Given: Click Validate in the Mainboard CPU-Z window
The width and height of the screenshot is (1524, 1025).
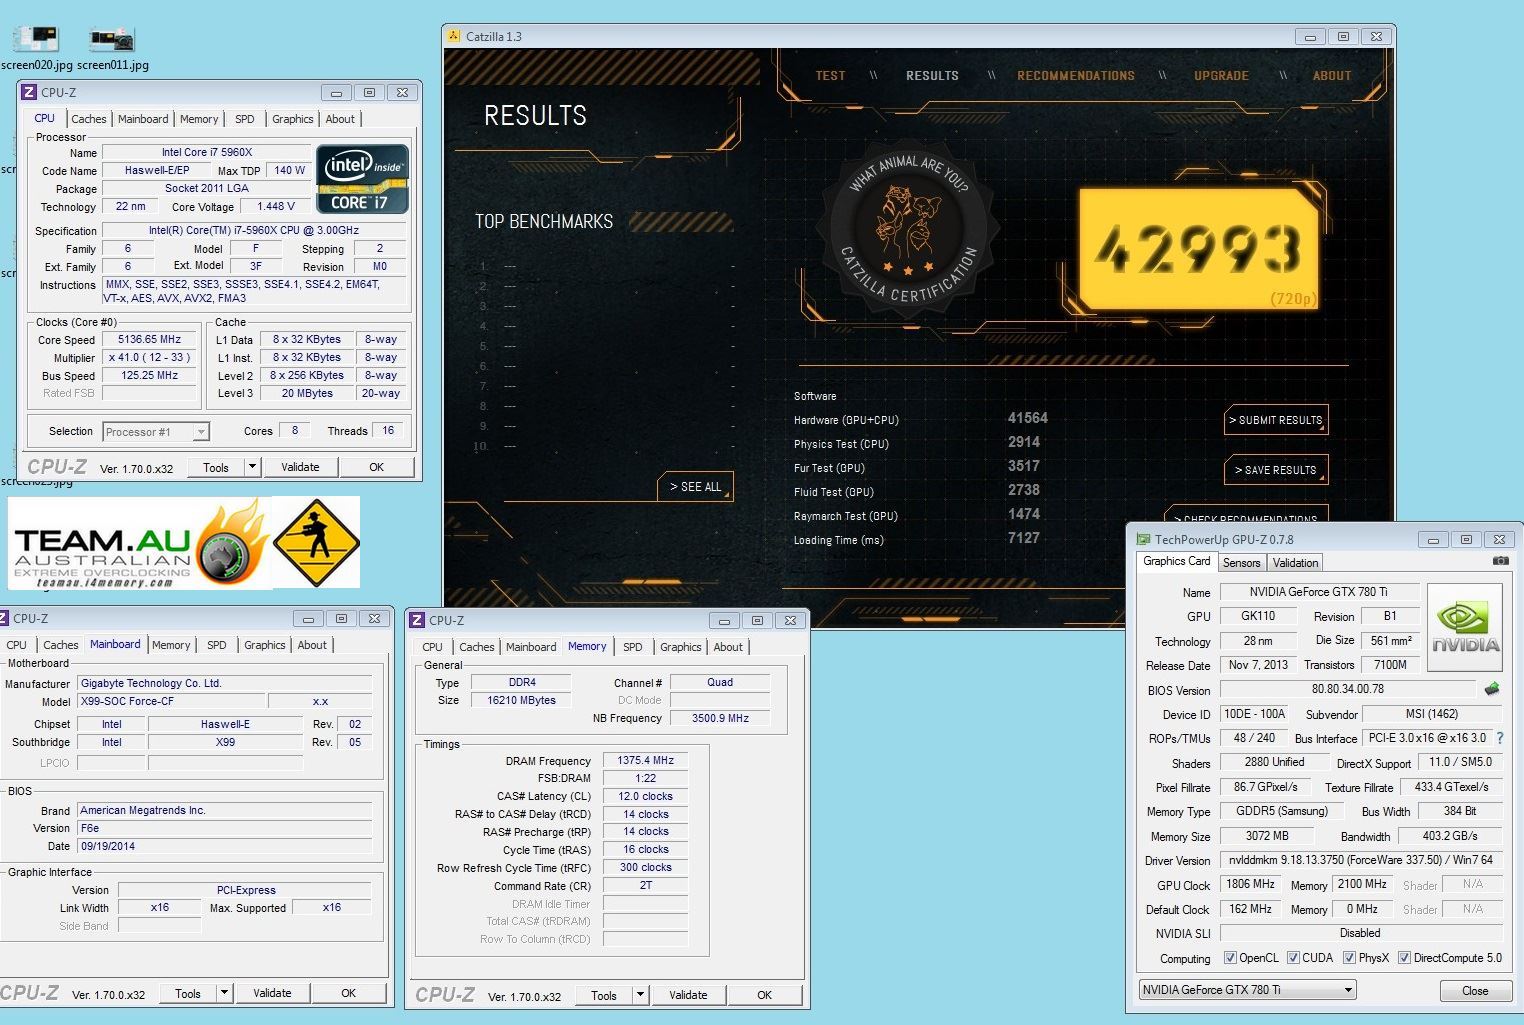Looking at the screenshot, I should pos(272,993).
